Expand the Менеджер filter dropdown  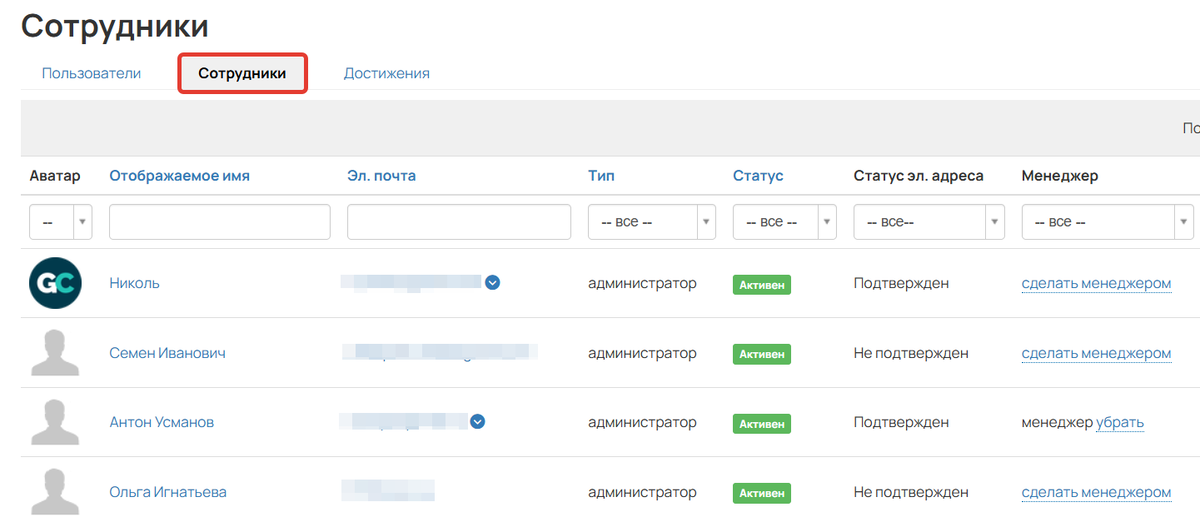[x=1107, y=222]
